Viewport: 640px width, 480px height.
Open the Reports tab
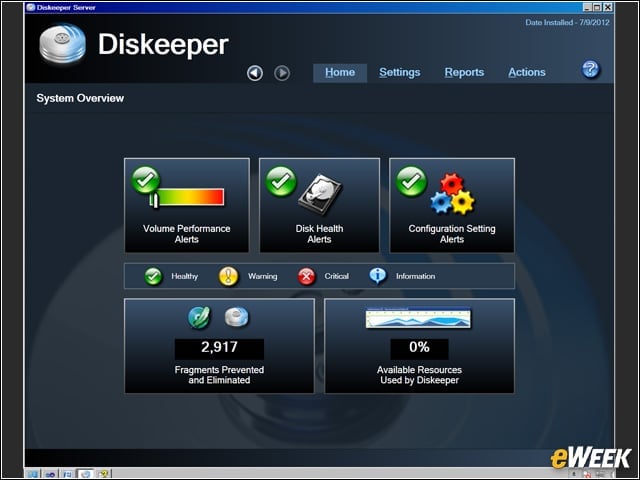pos(464,73)
